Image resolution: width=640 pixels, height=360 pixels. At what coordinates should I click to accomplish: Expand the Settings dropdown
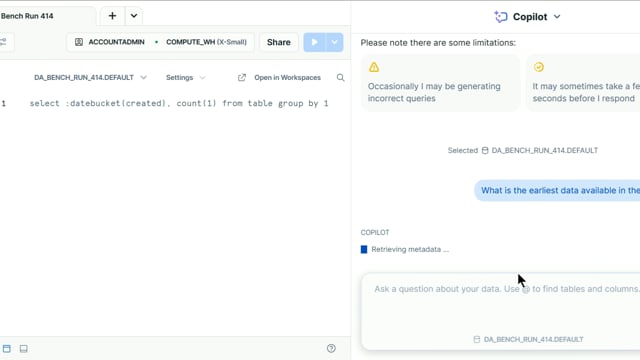coord(185,78)
